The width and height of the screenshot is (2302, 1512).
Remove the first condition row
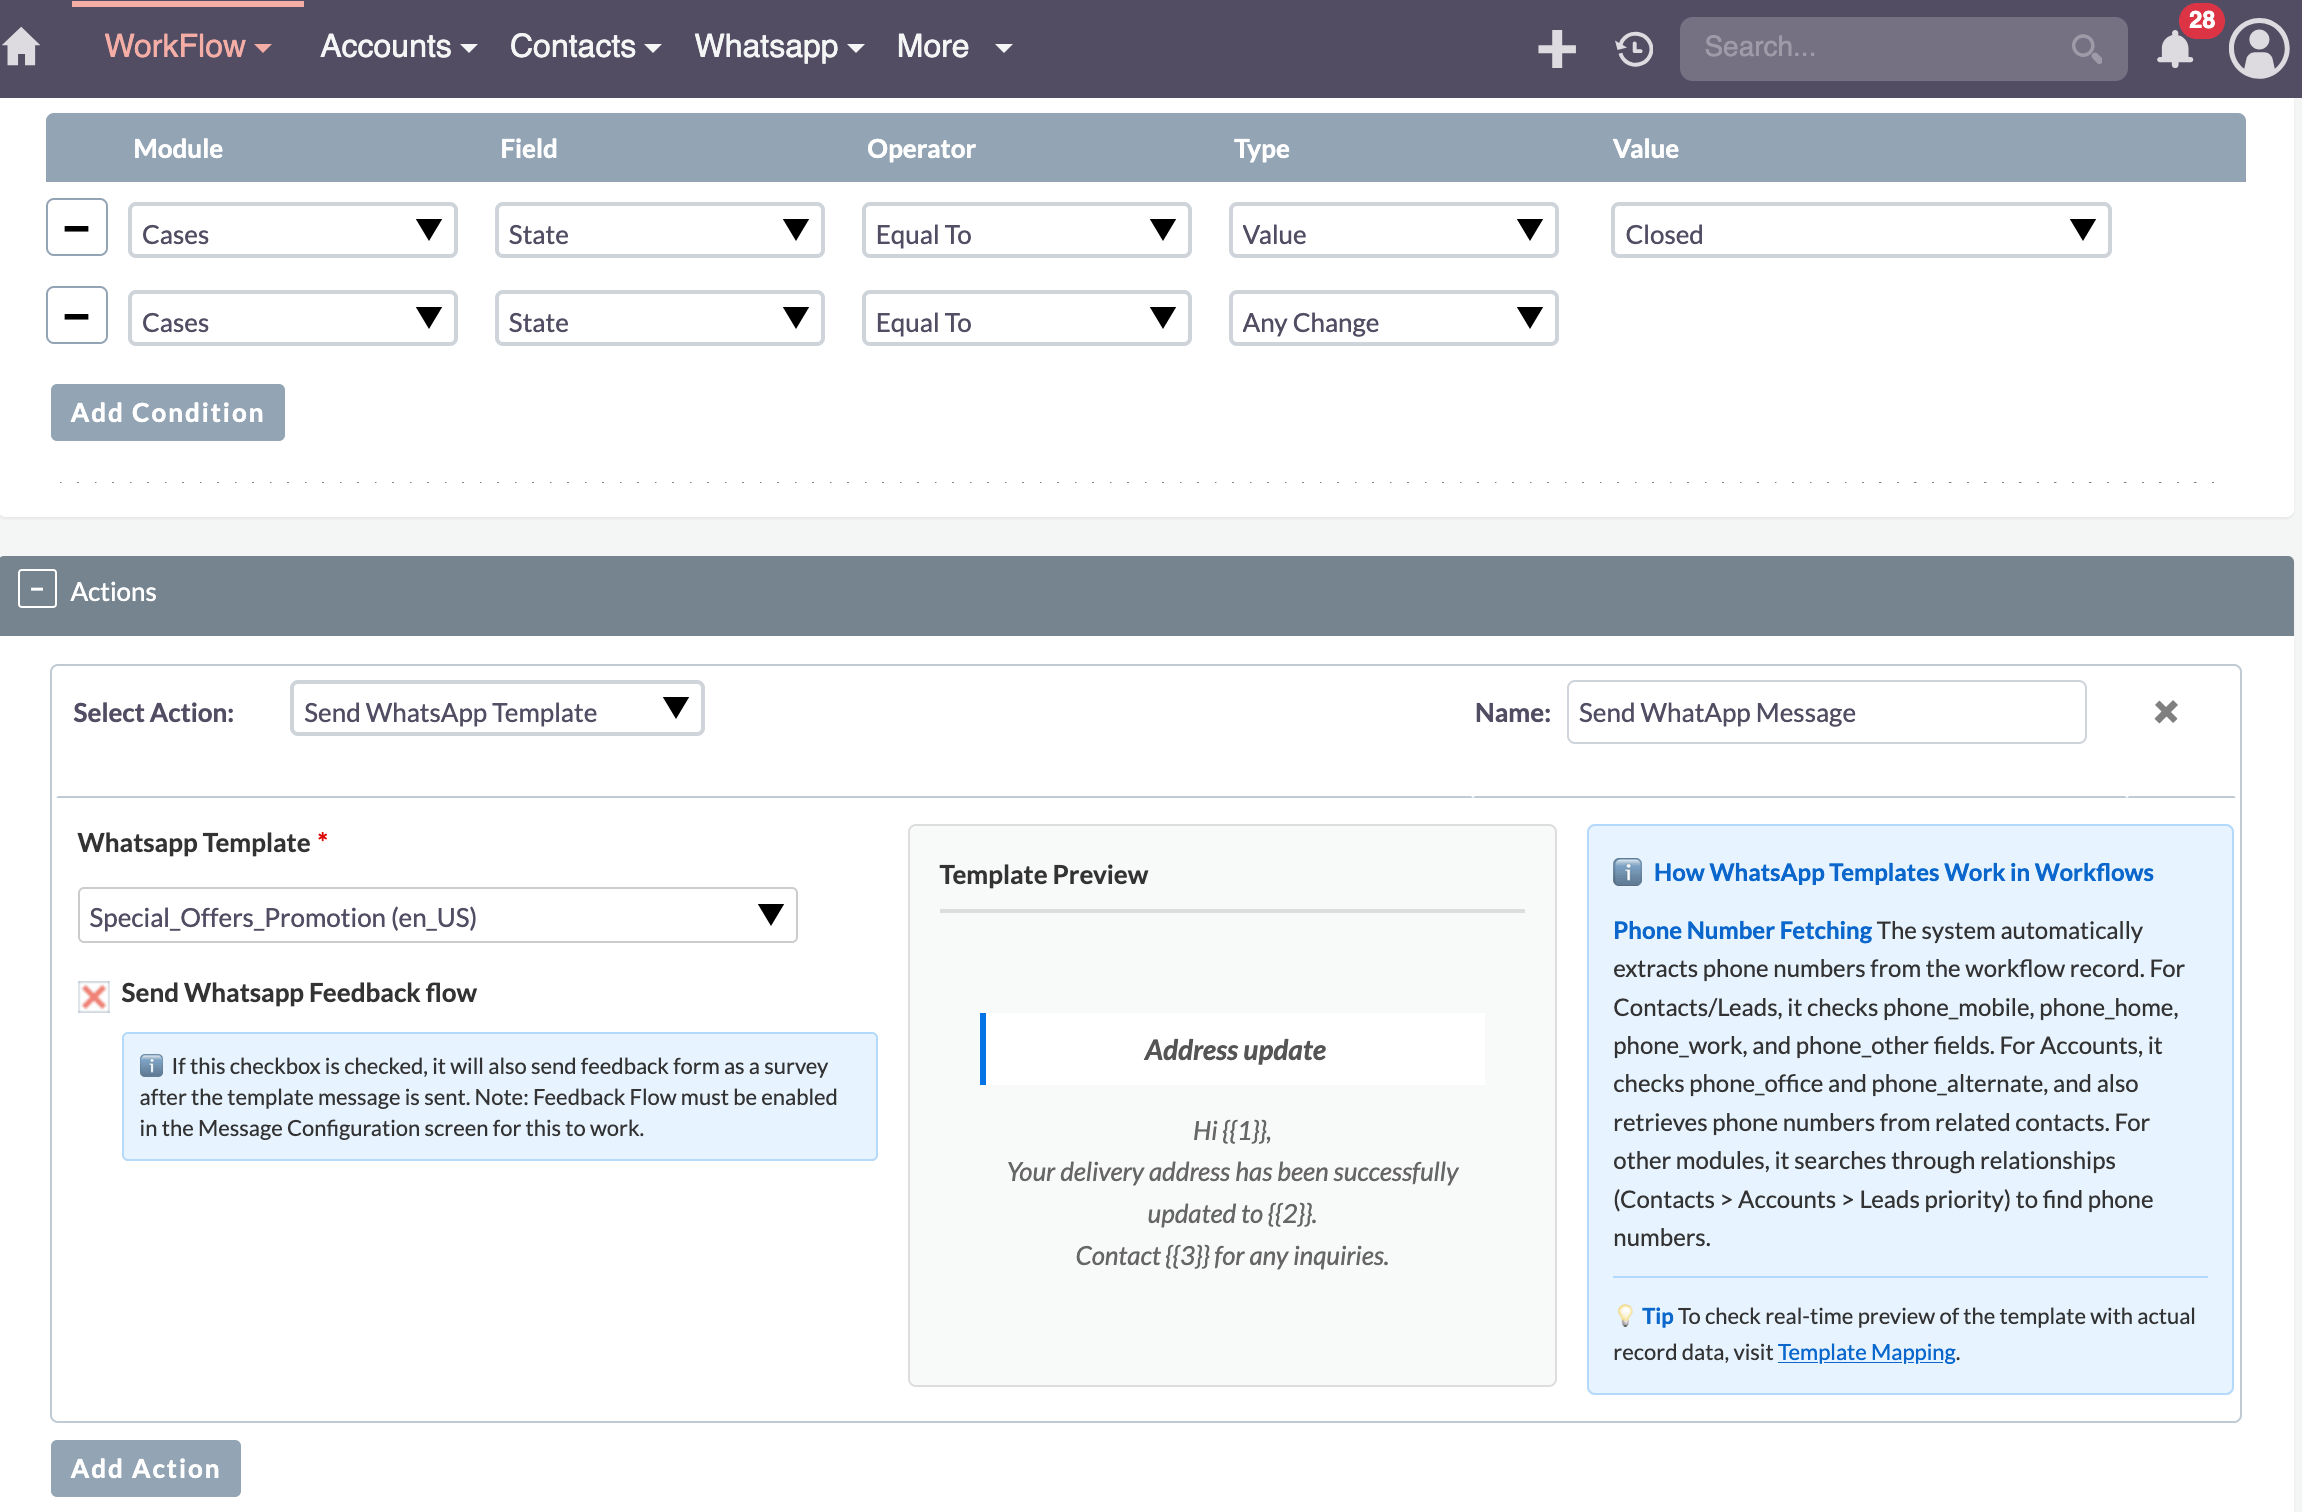[77, 229]
